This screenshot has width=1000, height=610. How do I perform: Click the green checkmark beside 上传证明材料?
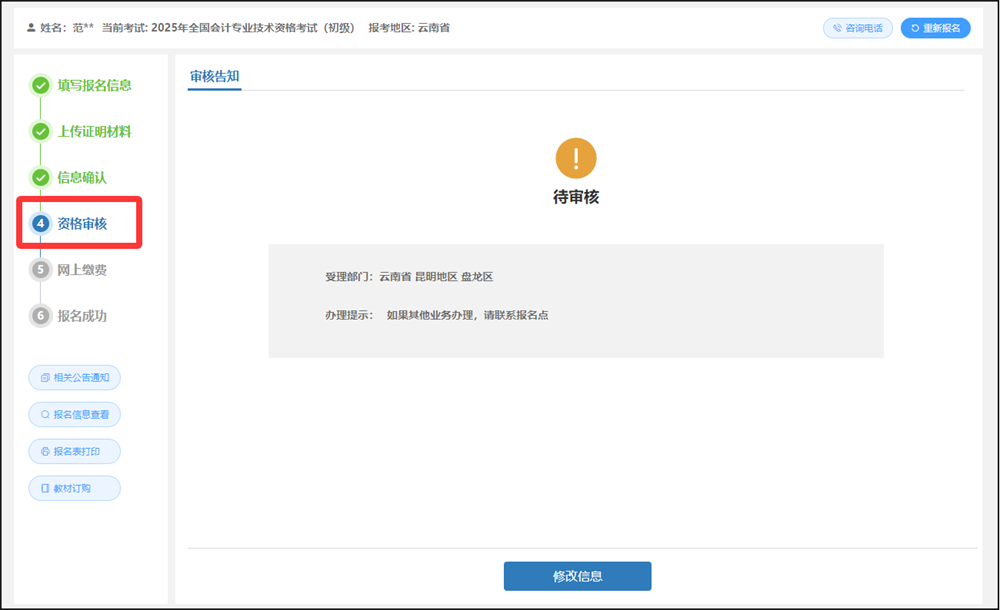tap(41, 131)
